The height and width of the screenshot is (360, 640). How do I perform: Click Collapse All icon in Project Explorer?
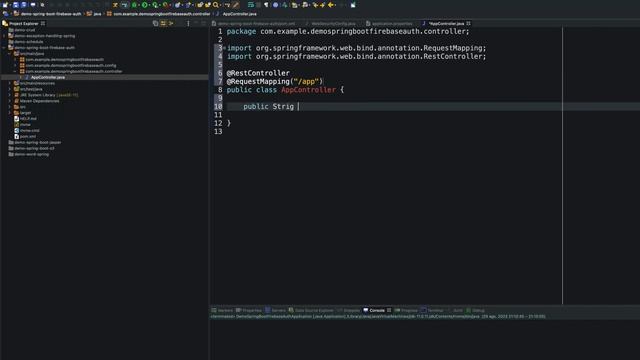(x=156, y=24)
